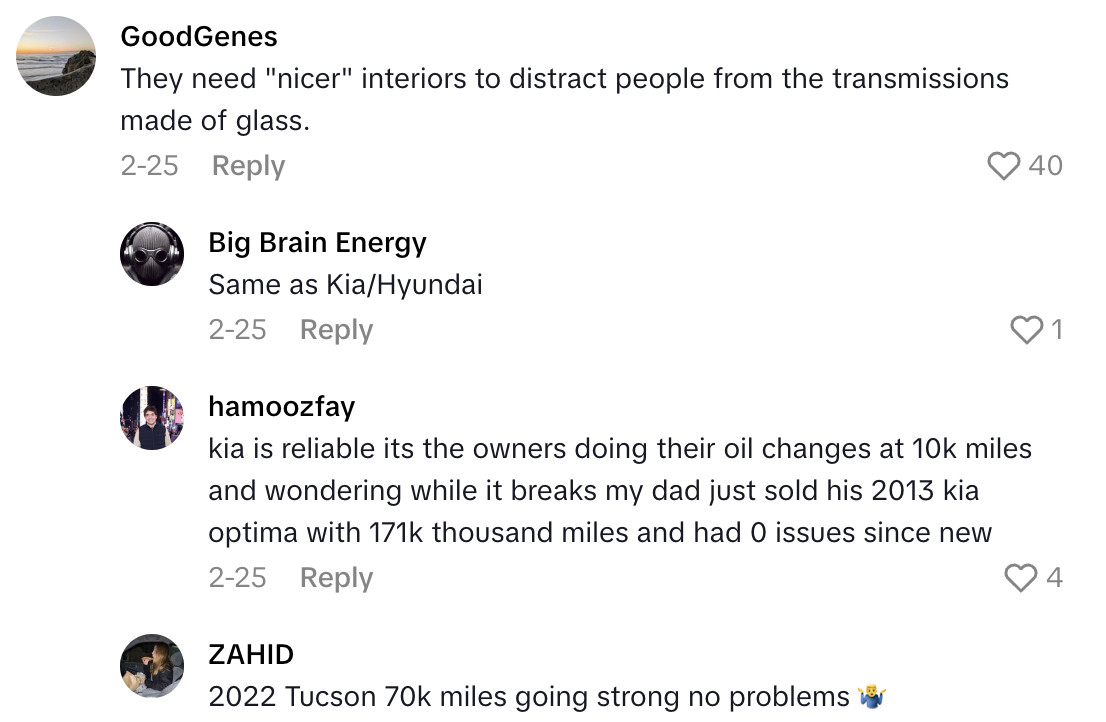1106x722 pixels.
Task: Click the 4 likes count on hamoozfay's reply
Action: 1054,578
